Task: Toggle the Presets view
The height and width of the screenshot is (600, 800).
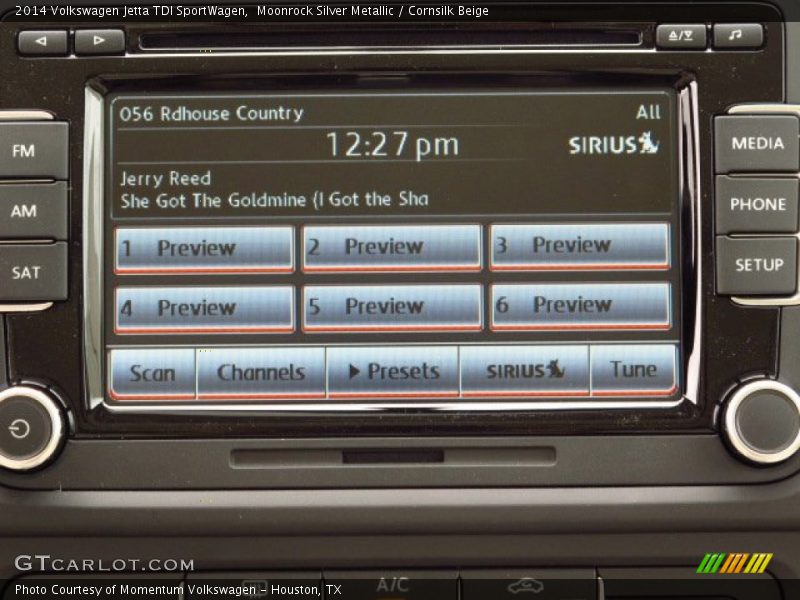Action: pyautogui.click(x=393, y=371)
